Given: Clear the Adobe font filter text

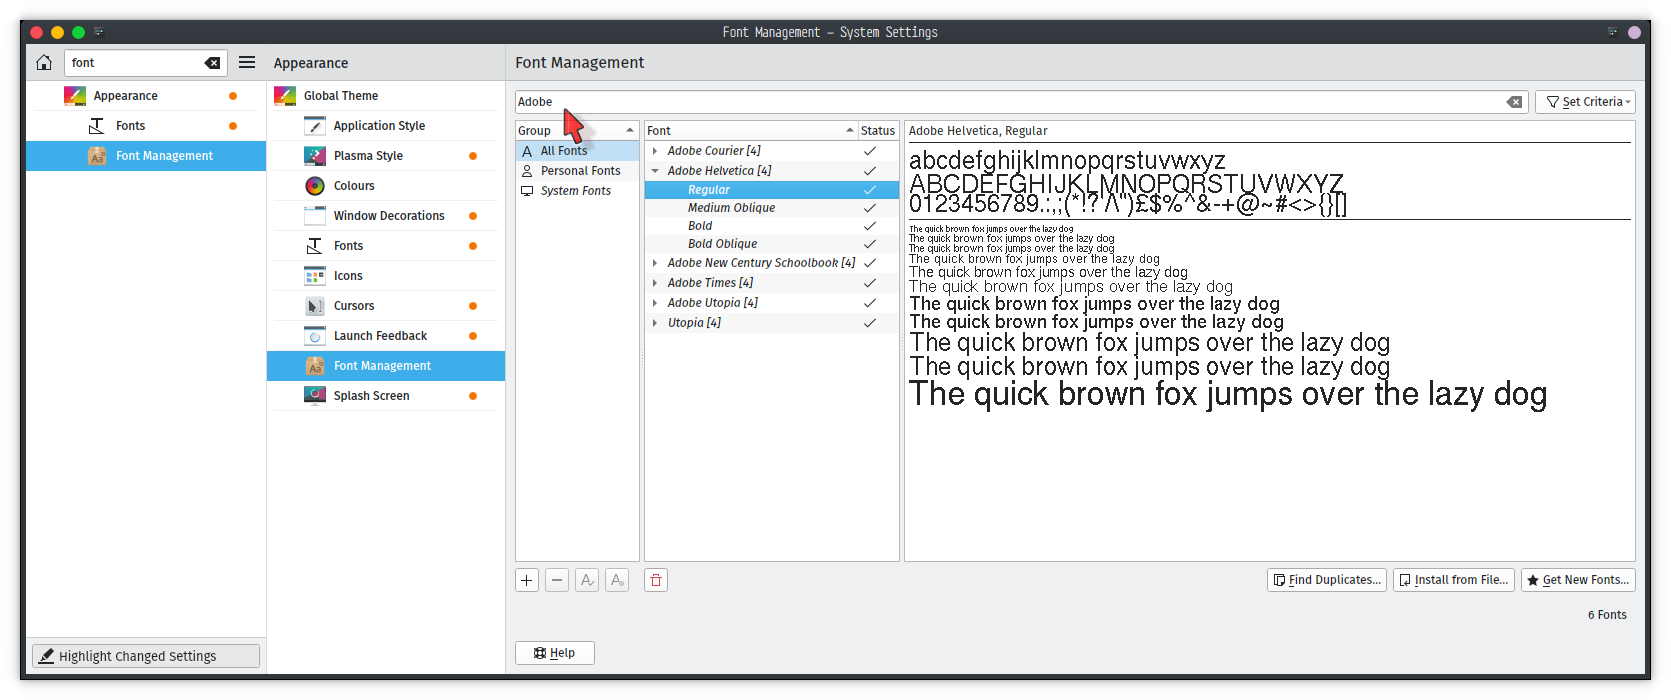Looking at the screenshot, I should coord(1514,102).
